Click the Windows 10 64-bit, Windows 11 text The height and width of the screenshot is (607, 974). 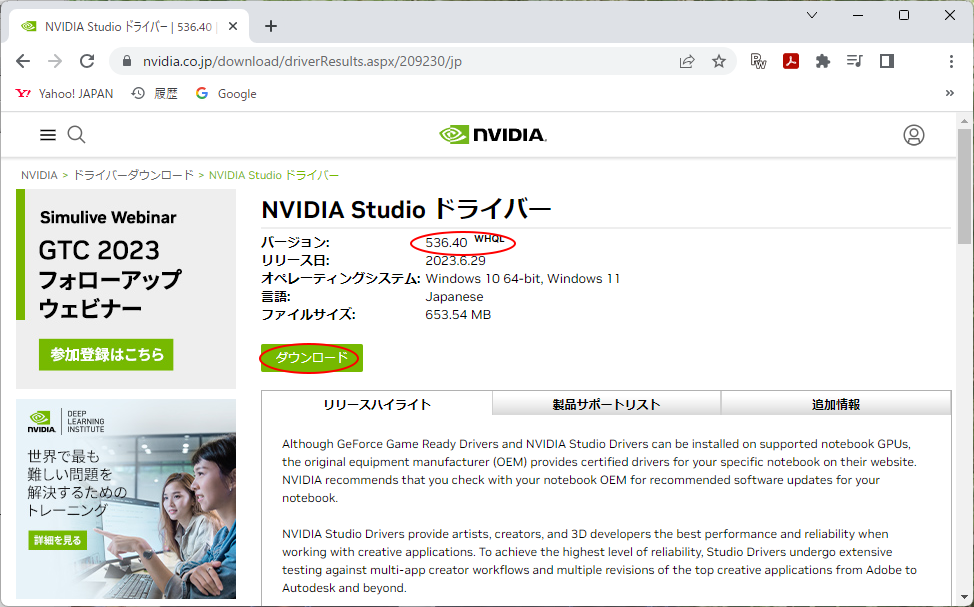tap(522, 278)
